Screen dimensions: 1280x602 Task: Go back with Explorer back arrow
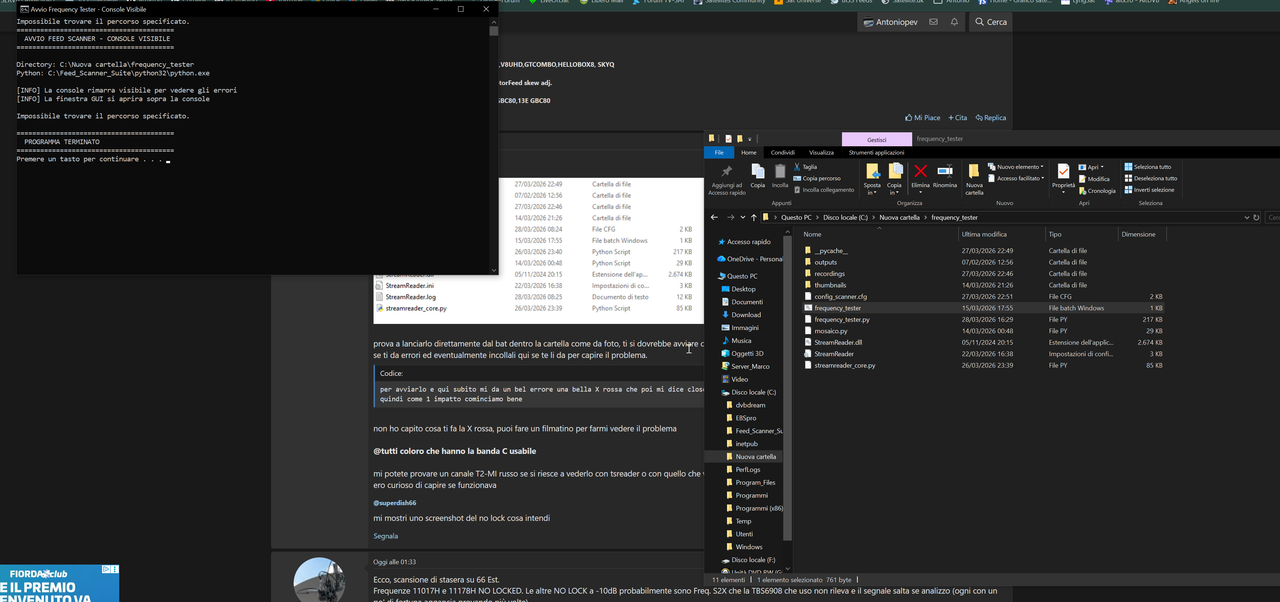714,217
